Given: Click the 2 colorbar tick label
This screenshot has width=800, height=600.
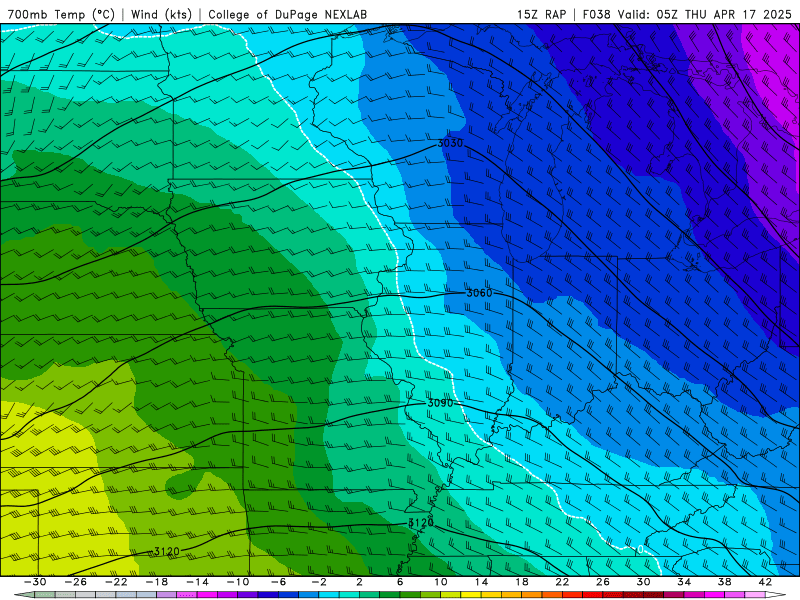Looking at the screenshot, I should (359, 582).
